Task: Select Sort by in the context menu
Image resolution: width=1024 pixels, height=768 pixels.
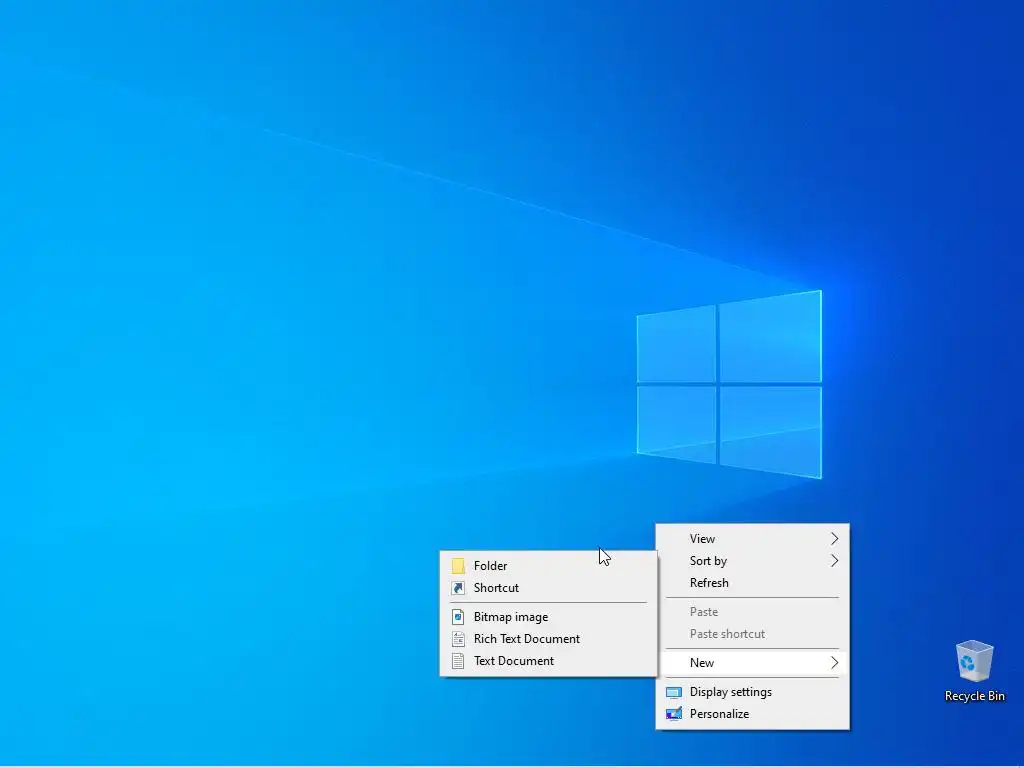Action: 752,561
